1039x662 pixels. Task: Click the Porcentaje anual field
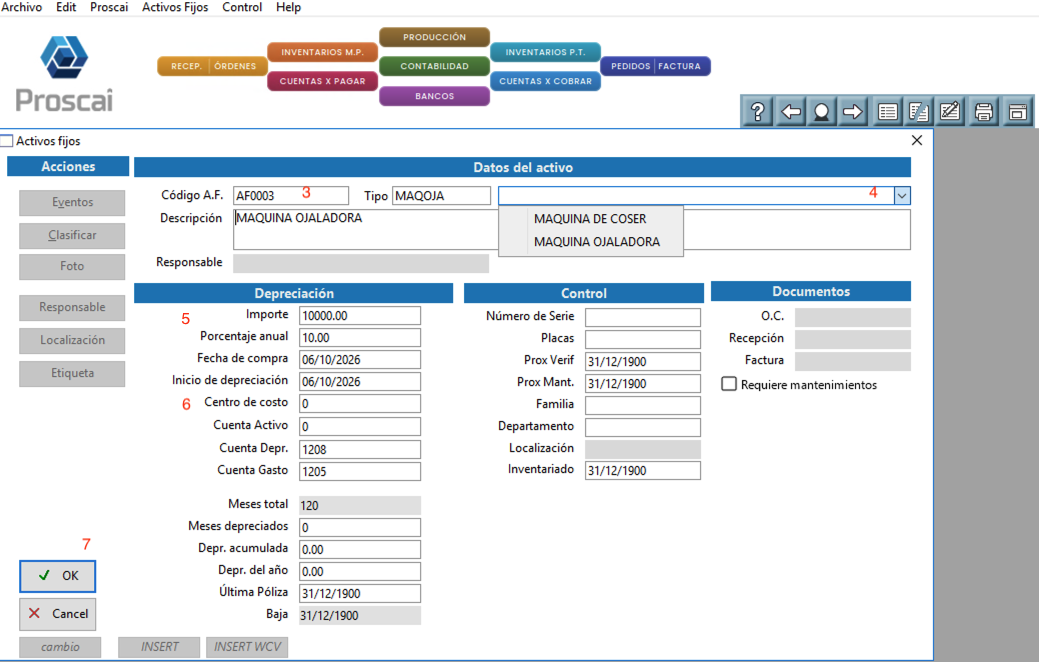click(360, 337)
